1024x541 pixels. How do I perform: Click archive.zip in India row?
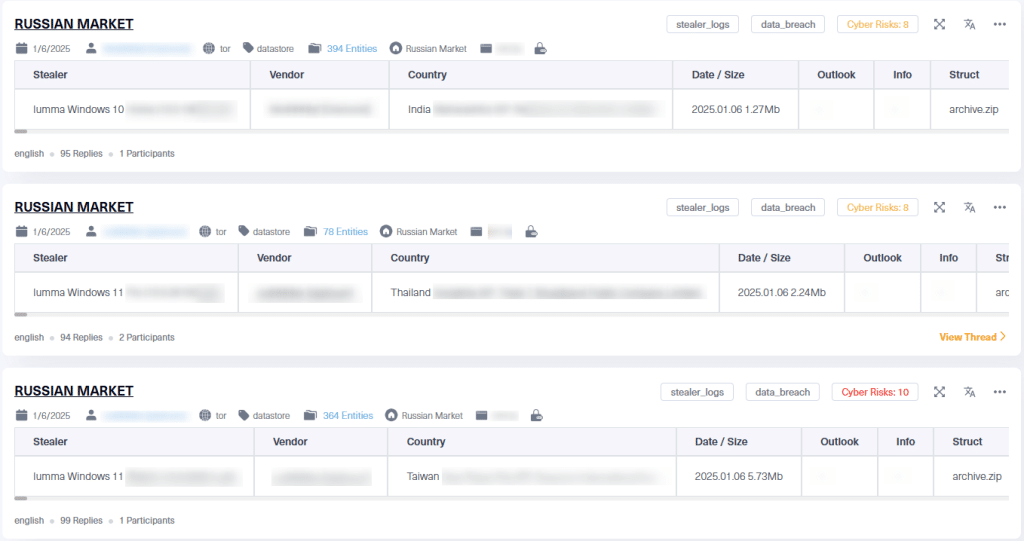[974, 110]
